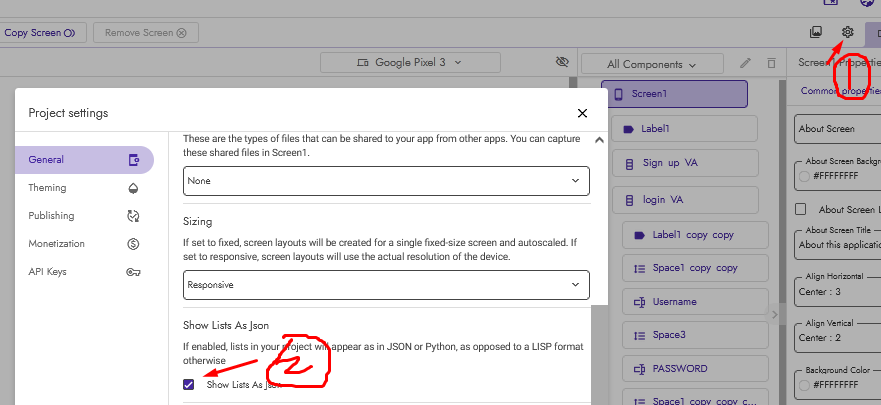Click the Label1 copy copy tag icon
881x405 pixels.
point(639,235)
